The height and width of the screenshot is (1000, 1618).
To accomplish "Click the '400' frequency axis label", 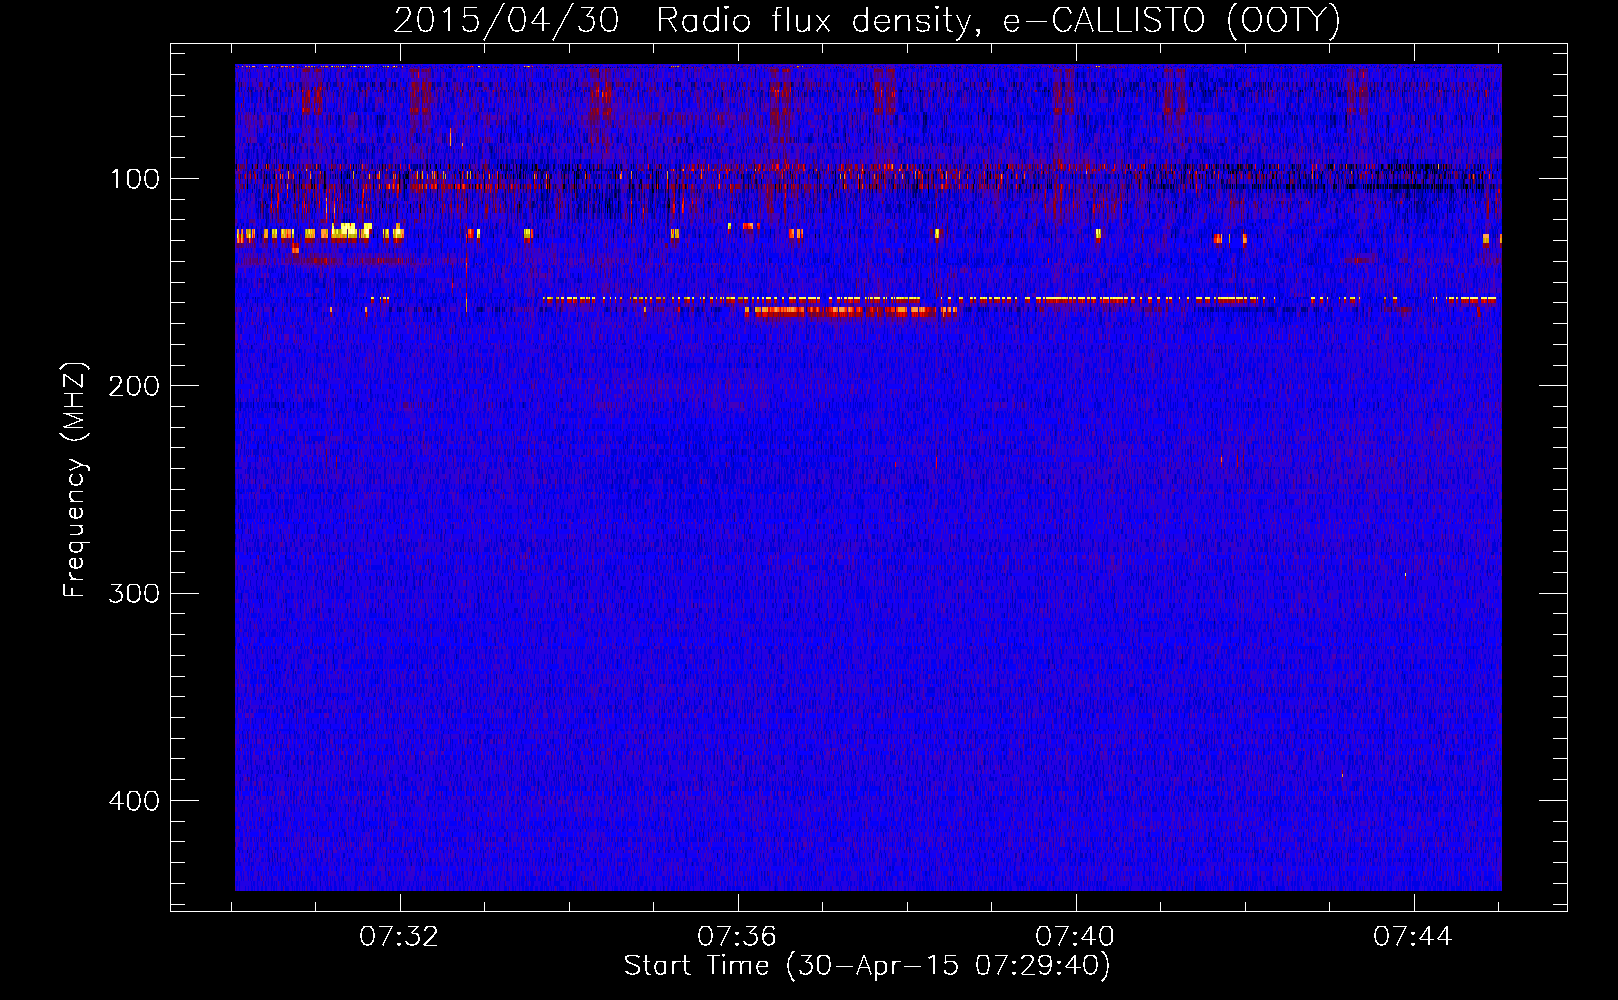I will pyautogui.click(x=134, y=802).
